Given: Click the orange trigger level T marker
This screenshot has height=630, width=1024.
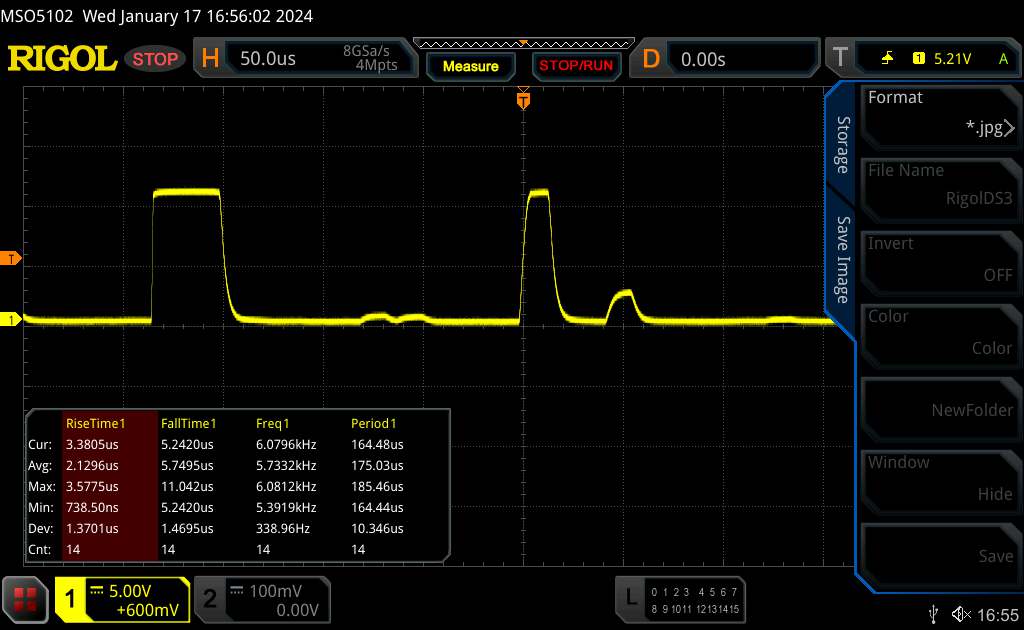Looking at the screenshot, I should 12,259.
